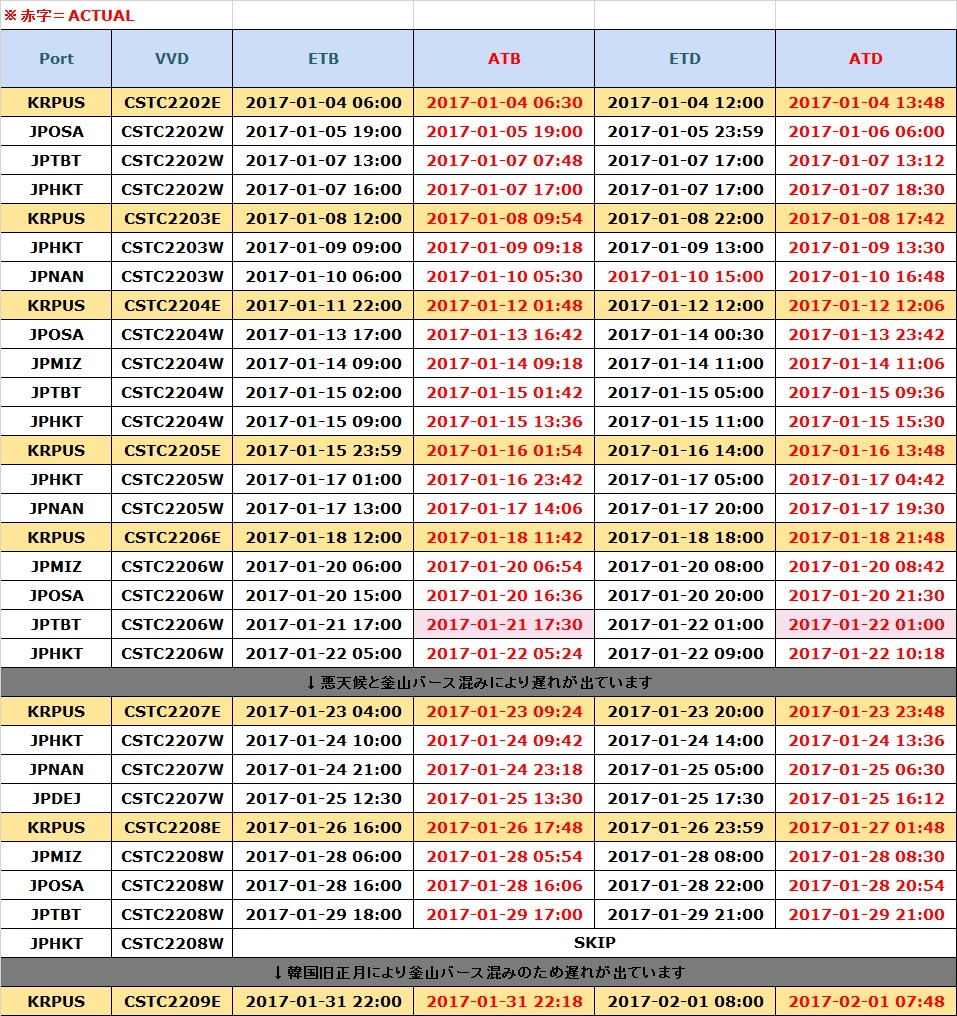Select ETD value 2017-01-05 23:59
957x1016 pixels.
point(685,132)
